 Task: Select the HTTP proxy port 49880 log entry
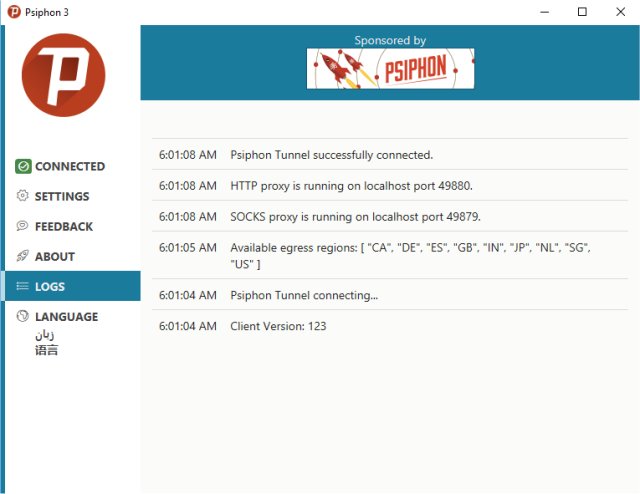(x=390, y=185)
